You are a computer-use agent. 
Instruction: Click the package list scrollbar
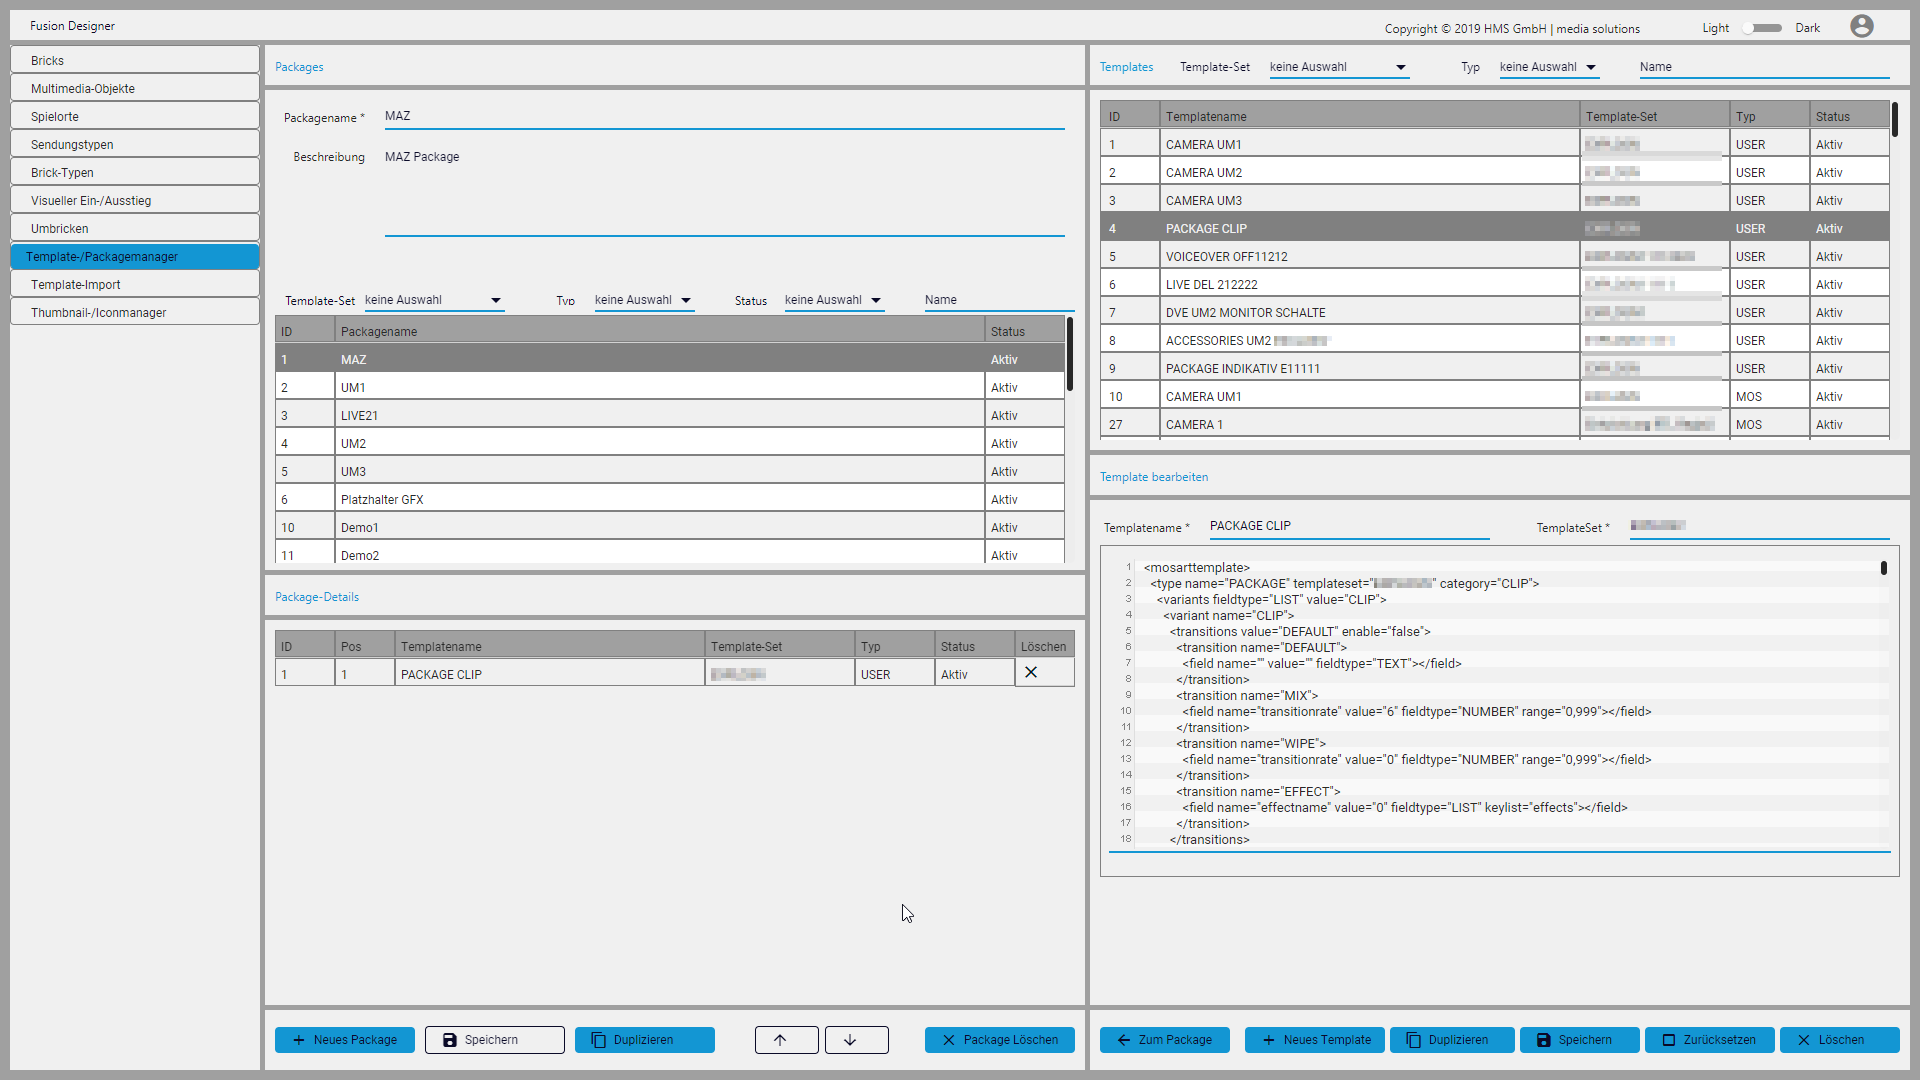click(1069, 355)
